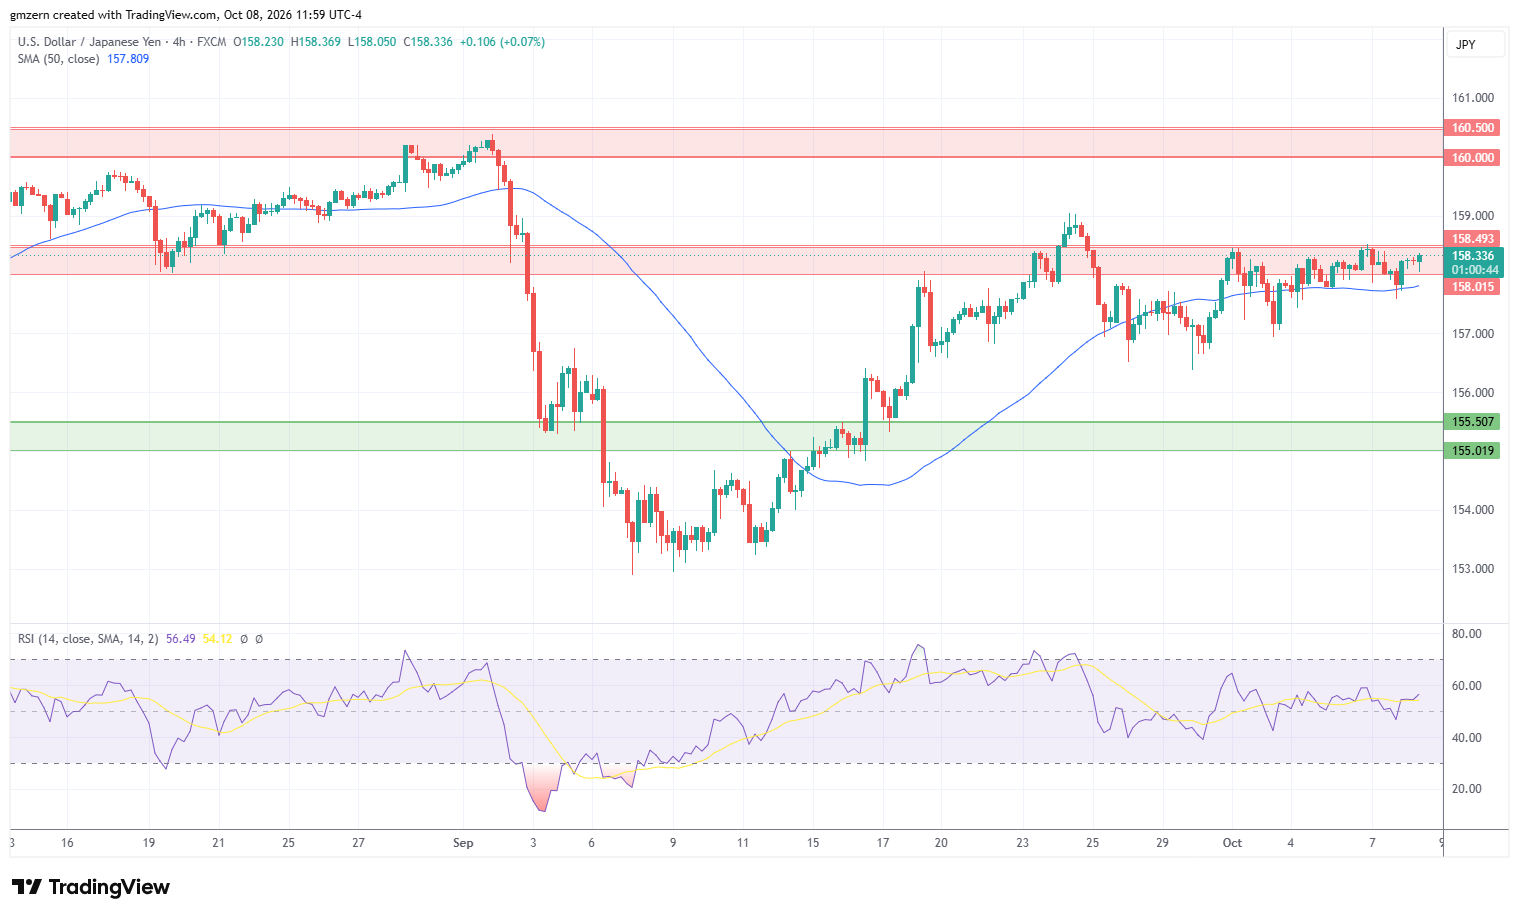The width and height of the screenshot is (1519, 917).
Task: Click the 19 date label on the time axis
Action: (149, 843)
